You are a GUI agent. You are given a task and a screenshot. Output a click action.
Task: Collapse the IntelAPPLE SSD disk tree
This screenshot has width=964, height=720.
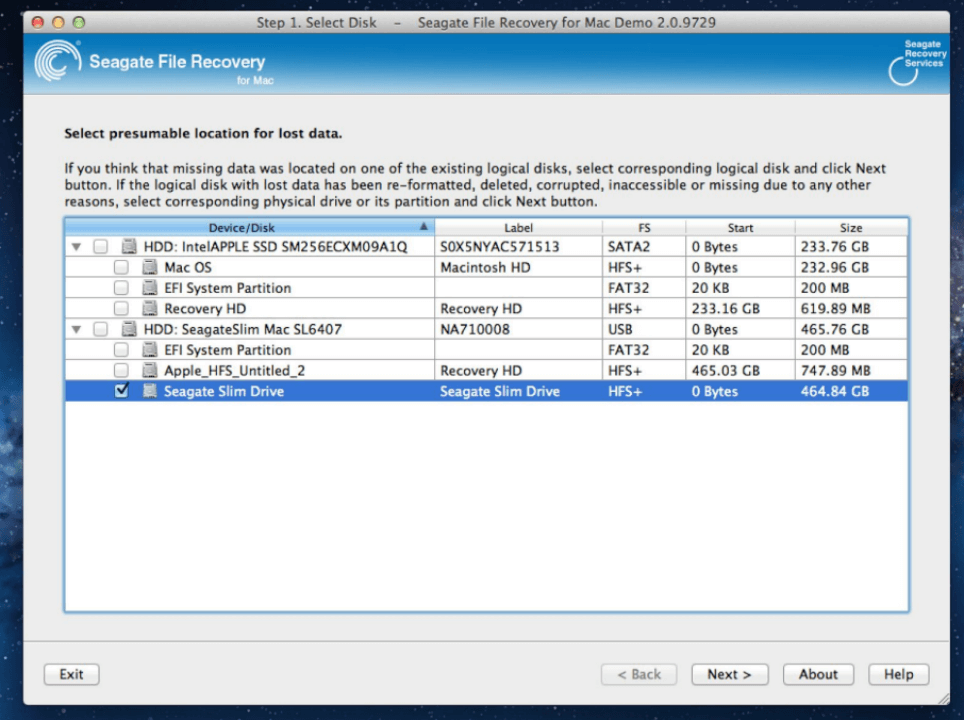click(x=77, y=247)
